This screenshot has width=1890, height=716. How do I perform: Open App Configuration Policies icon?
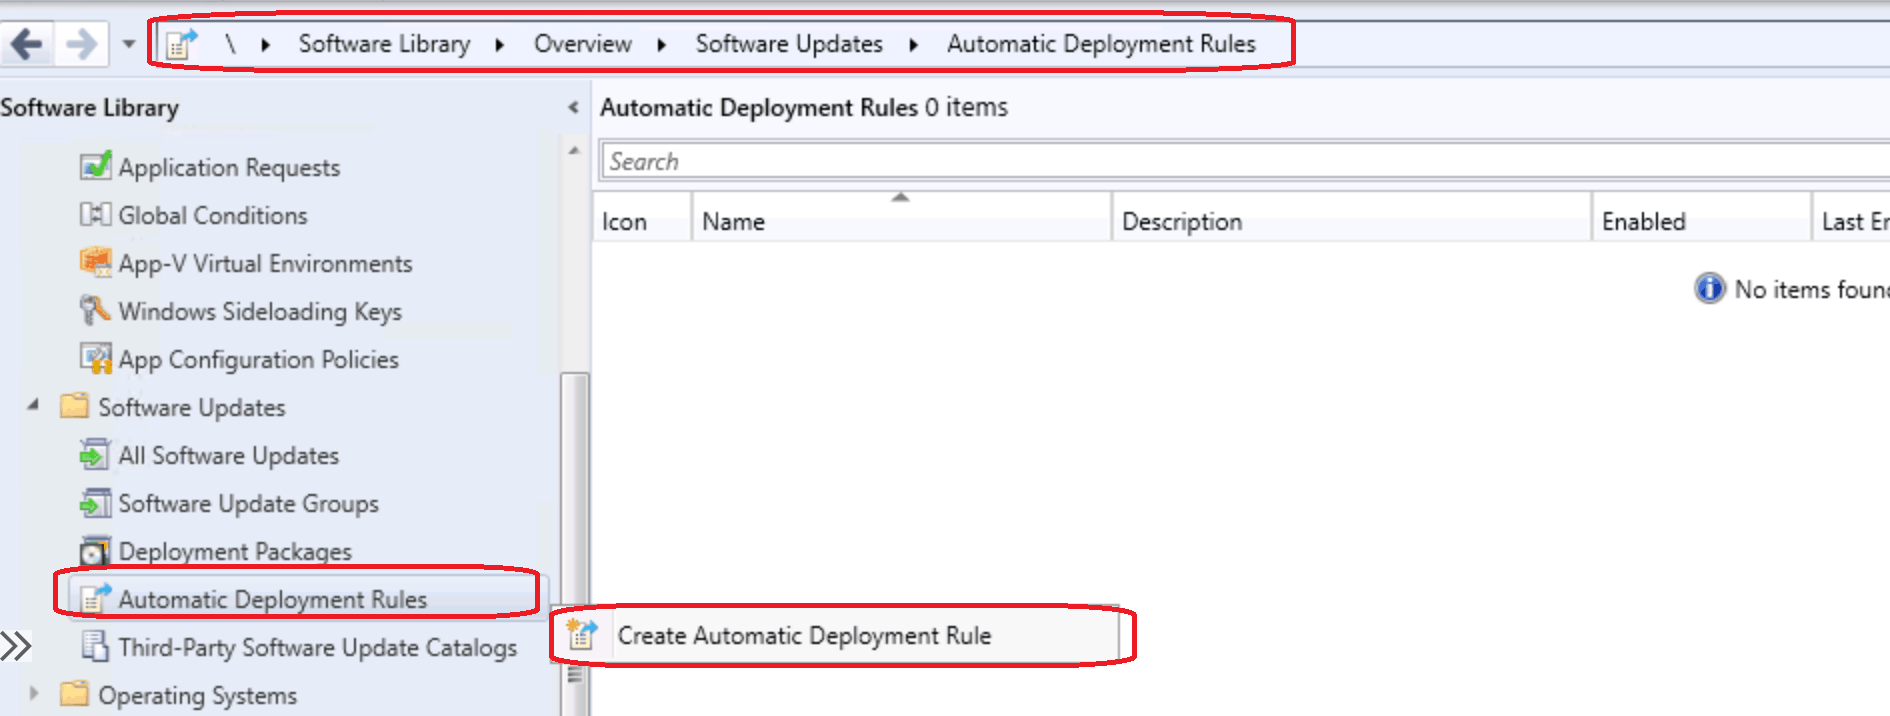tap(95, 358)
